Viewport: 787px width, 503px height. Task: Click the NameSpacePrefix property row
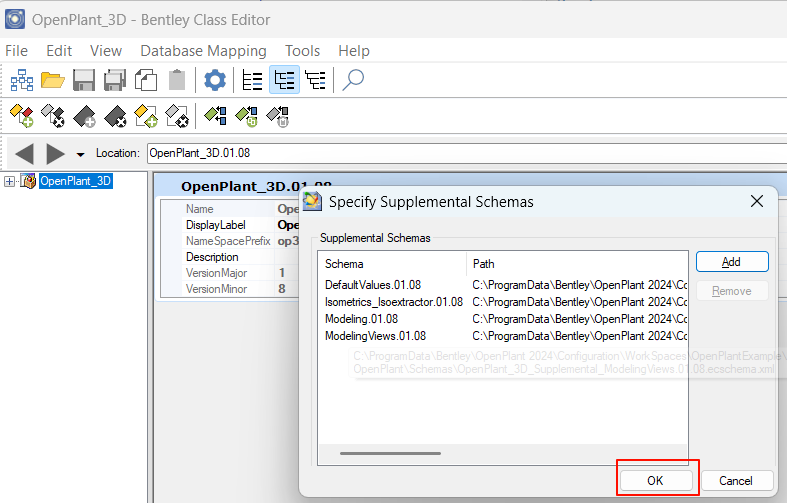tap(230, 241)
